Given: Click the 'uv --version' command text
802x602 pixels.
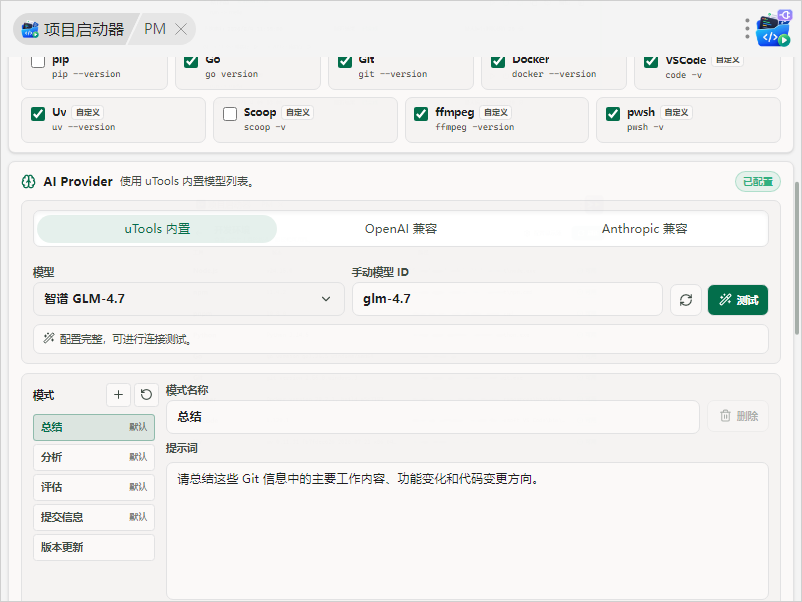Looking at the screenshot, I should pos(83,127).
